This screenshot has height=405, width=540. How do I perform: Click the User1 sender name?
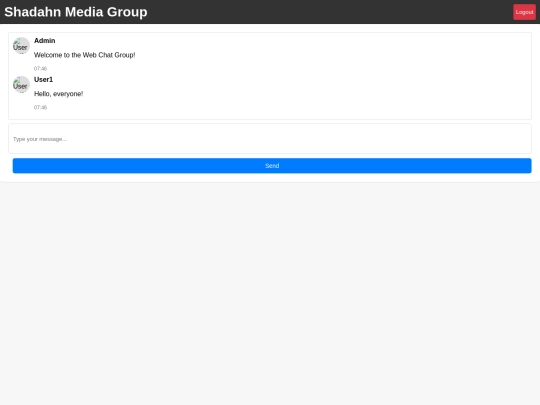click(43, 80)
